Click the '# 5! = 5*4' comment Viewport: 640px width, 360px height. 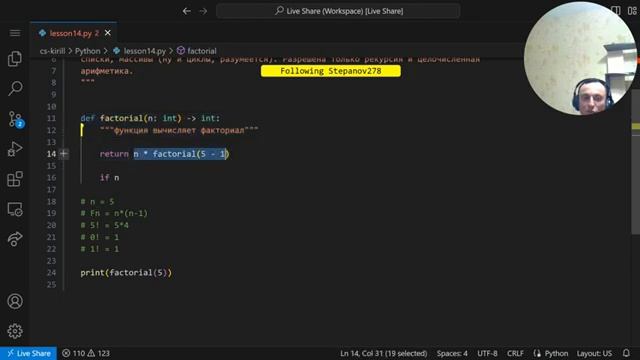[x=104, y=225]
